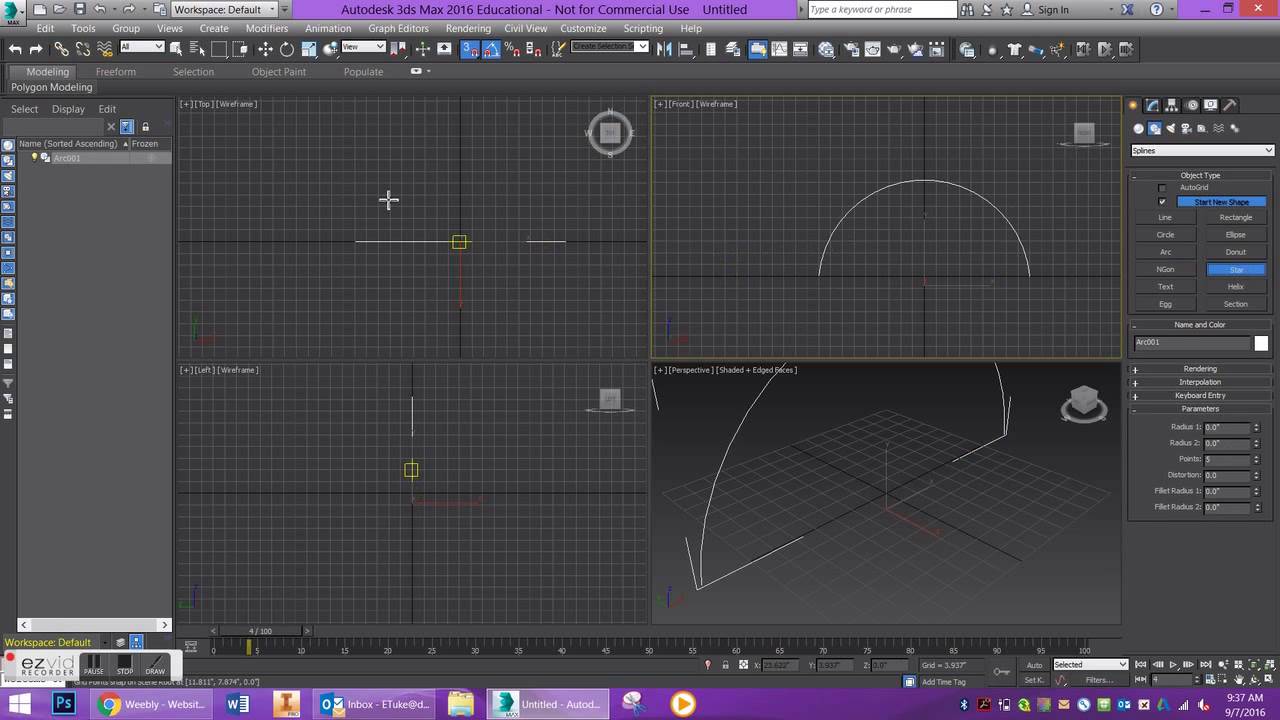This screenshot has height=720, width=1280.
Task: Collapse the Parameters rollout
Action: pyautogui.click(x=1200, y=409)
